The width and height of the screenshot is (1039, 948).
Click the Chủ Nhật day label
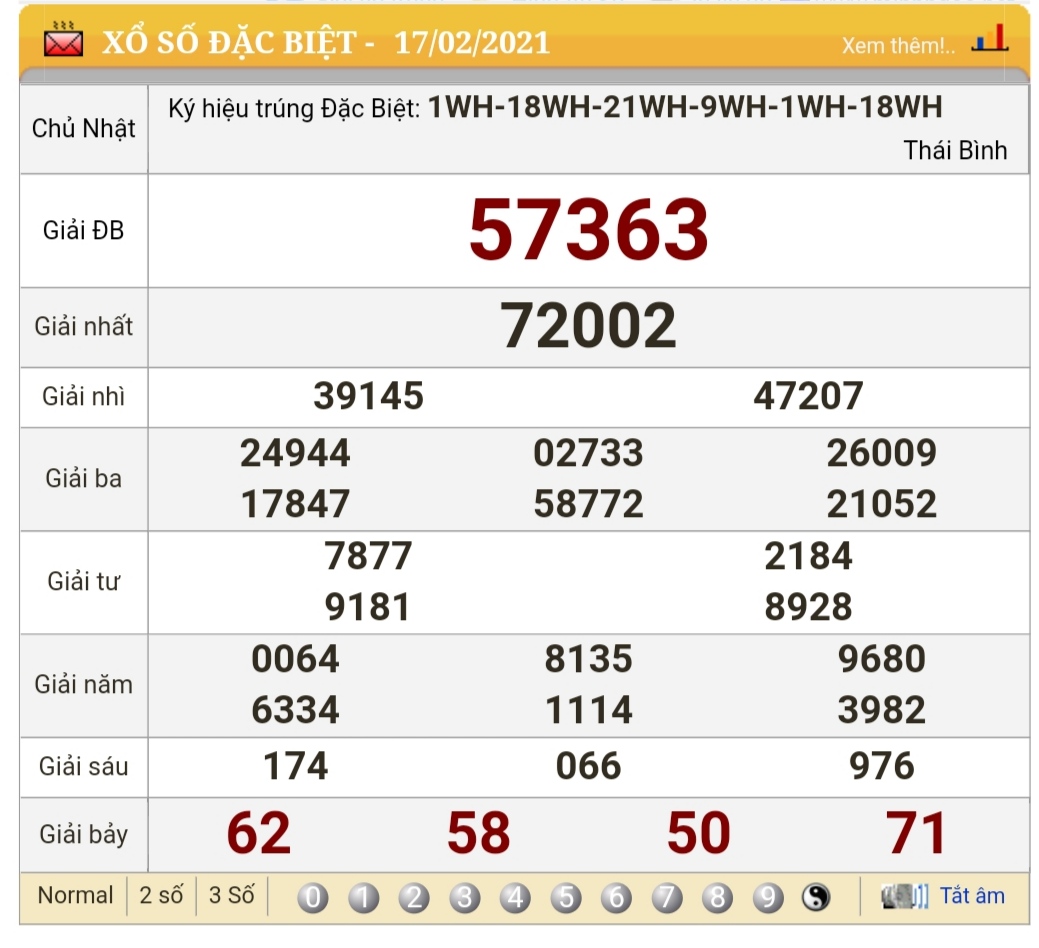[83, 129]
